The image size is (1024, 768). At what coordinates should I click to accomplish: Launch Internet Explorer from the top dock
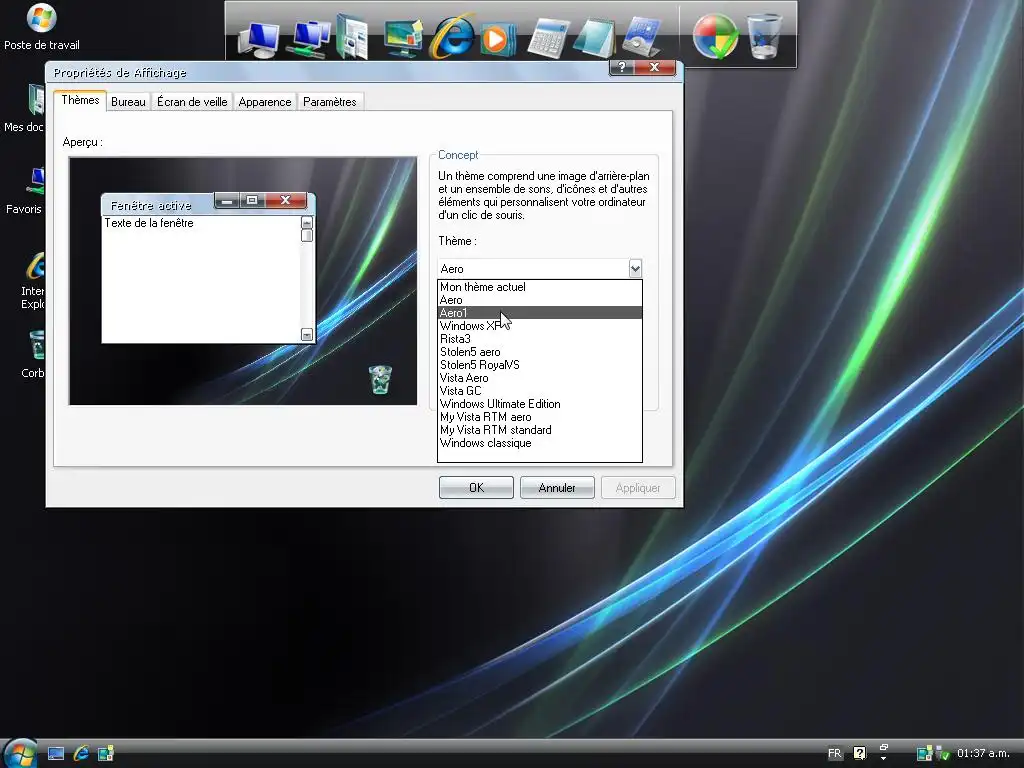452,37
